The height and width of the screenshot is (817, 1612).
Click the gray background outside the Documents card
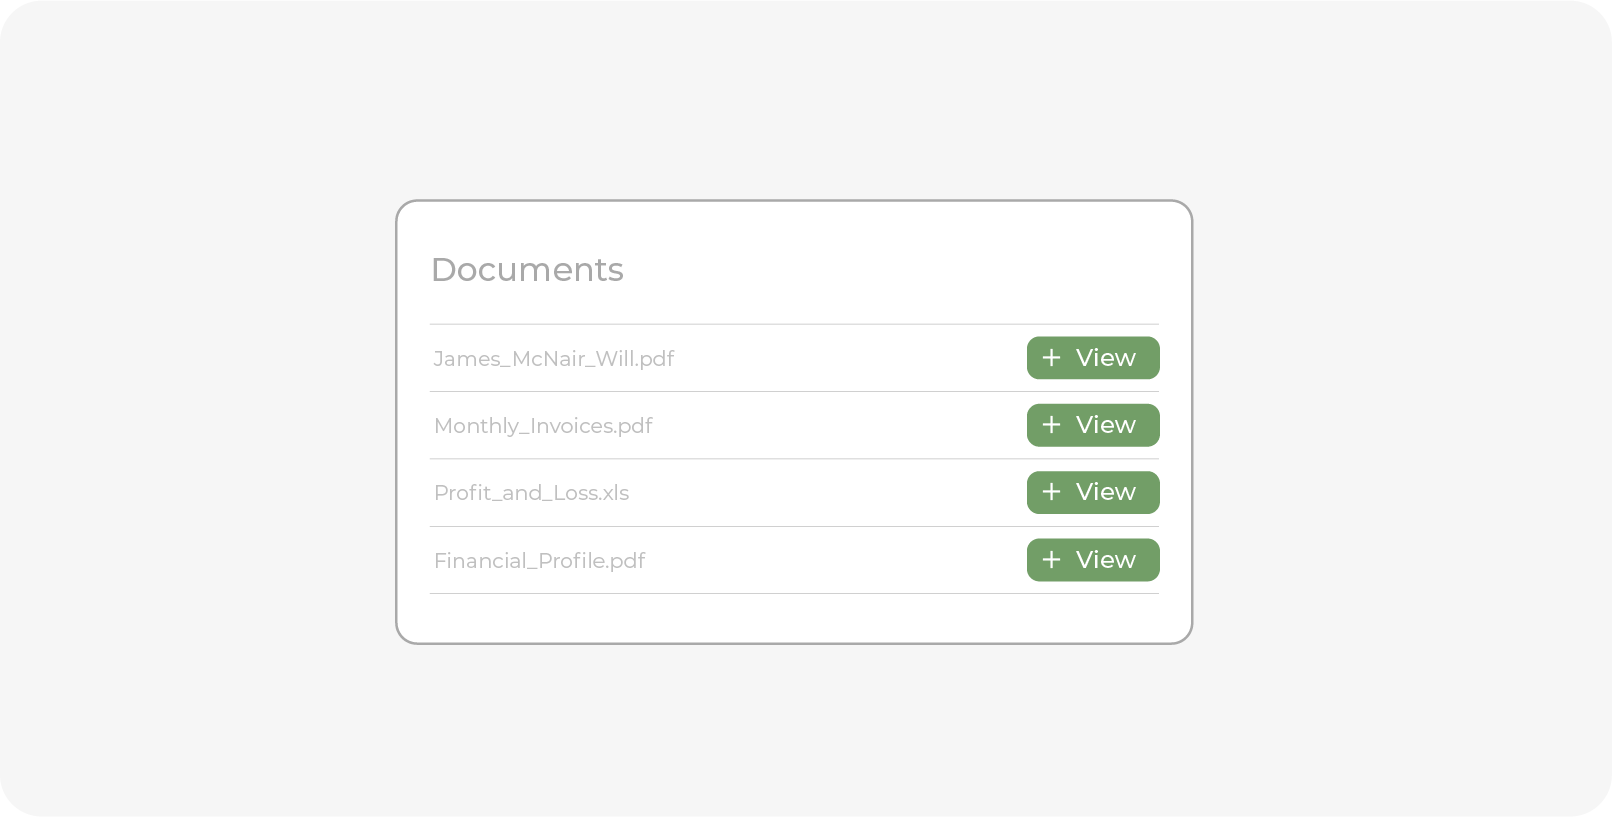200,400
